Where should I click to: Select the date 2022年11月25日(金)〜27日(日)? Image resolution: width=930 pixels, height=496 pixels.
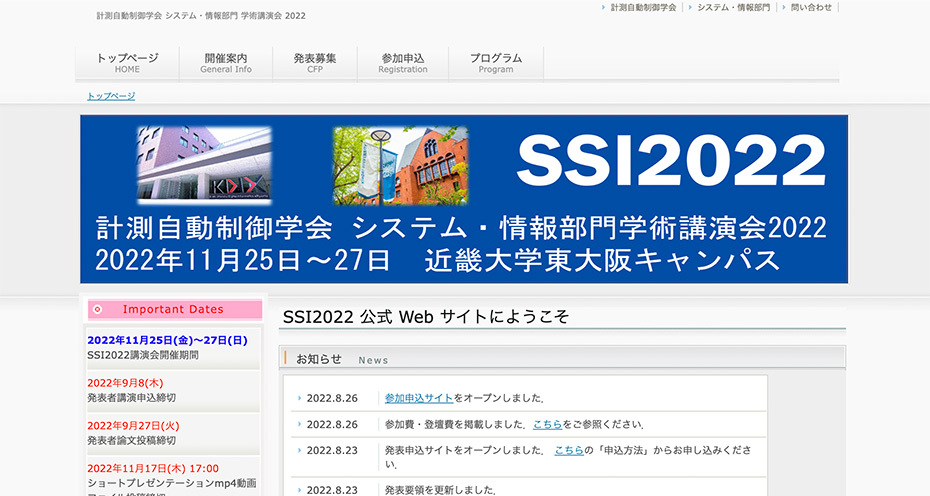(167, 341)
